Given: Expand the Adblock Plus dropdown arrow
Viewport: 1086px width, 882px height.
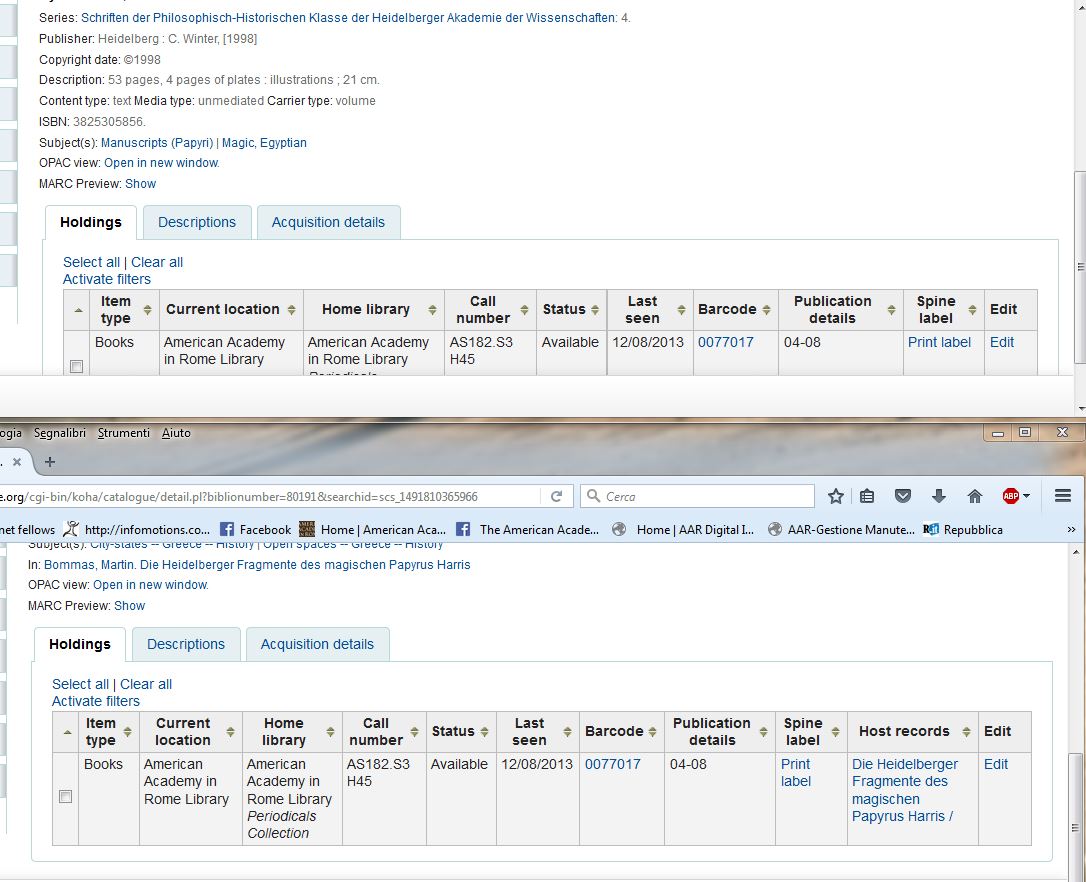Looking at the screenshot, I should click(1027, 496).
